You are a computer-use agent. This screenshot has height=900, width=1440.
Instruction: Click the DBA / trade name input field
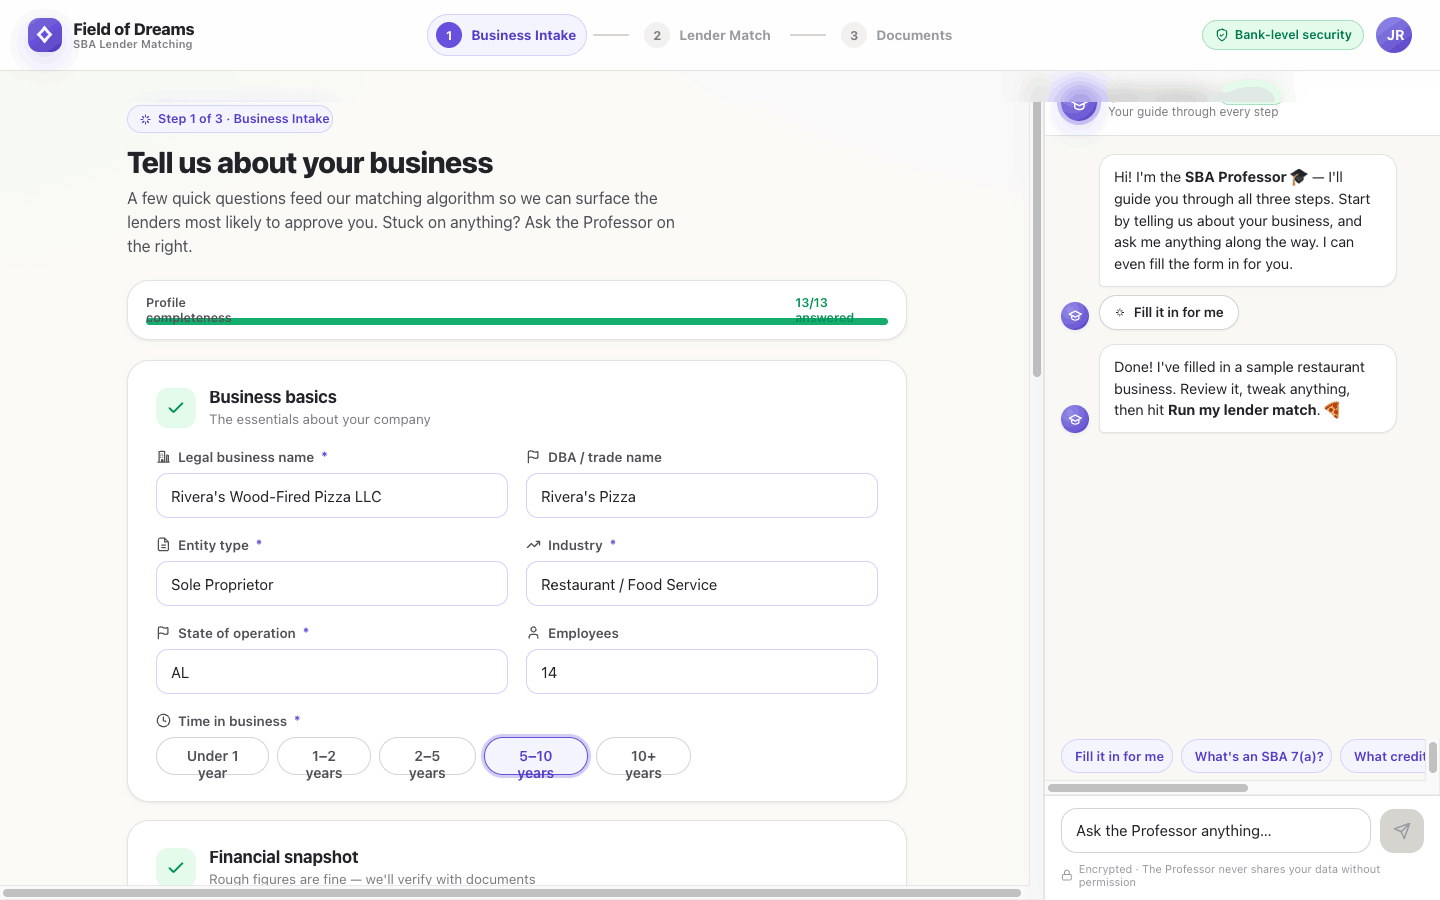(x=702, y=496)
